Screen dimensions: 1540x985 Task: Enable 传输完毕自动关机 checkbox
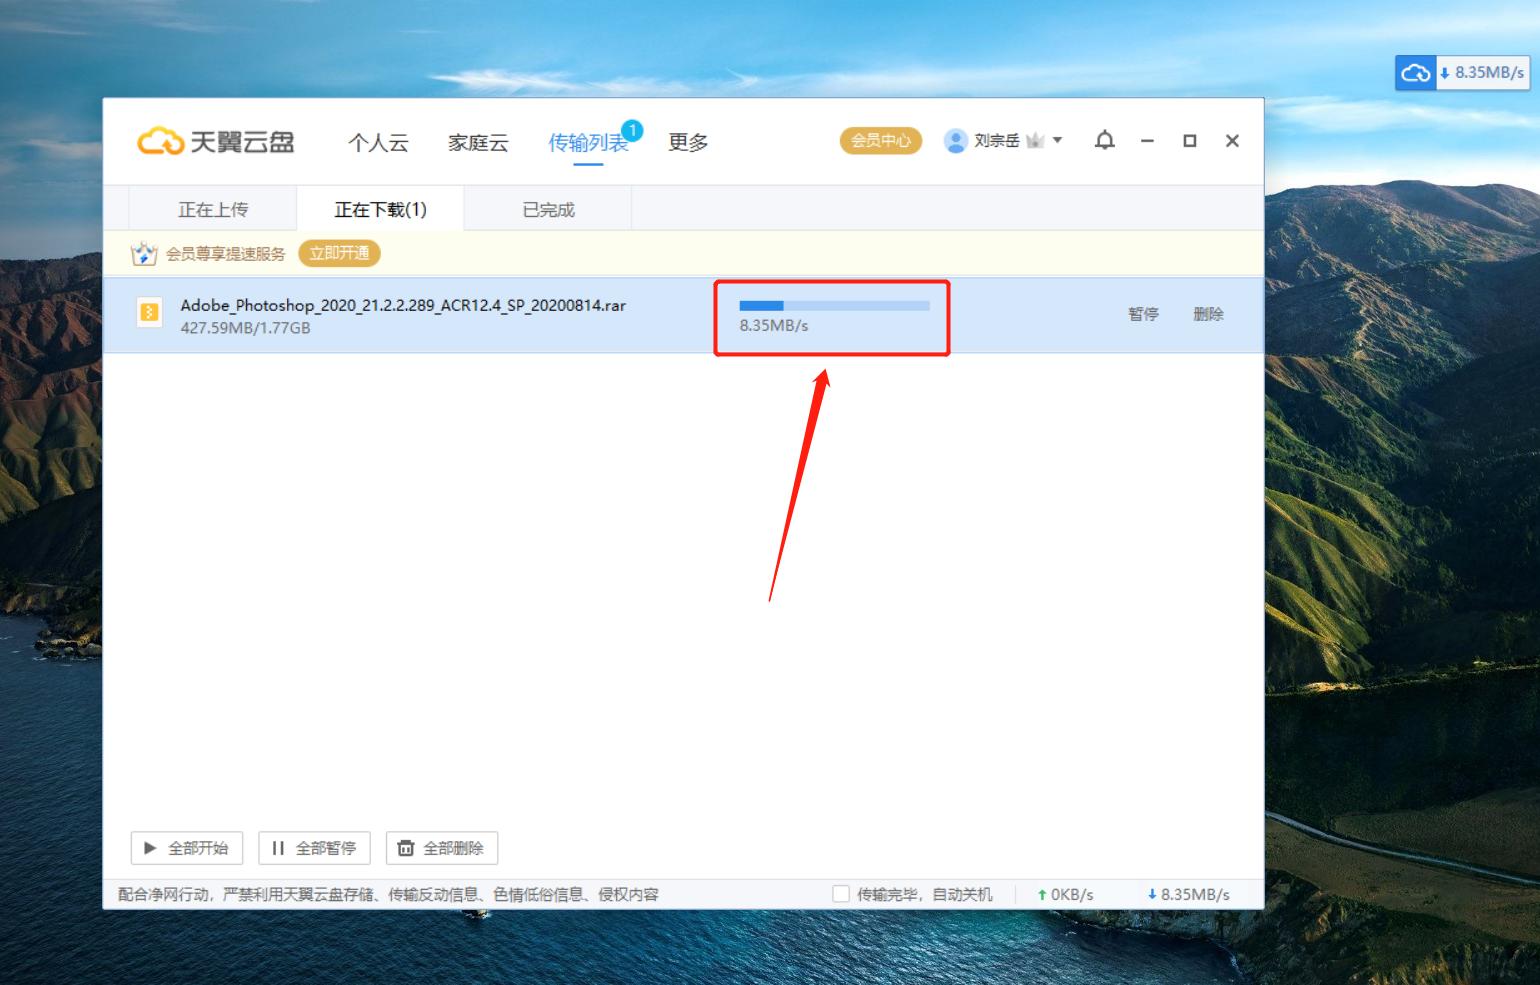pos(843,893)
